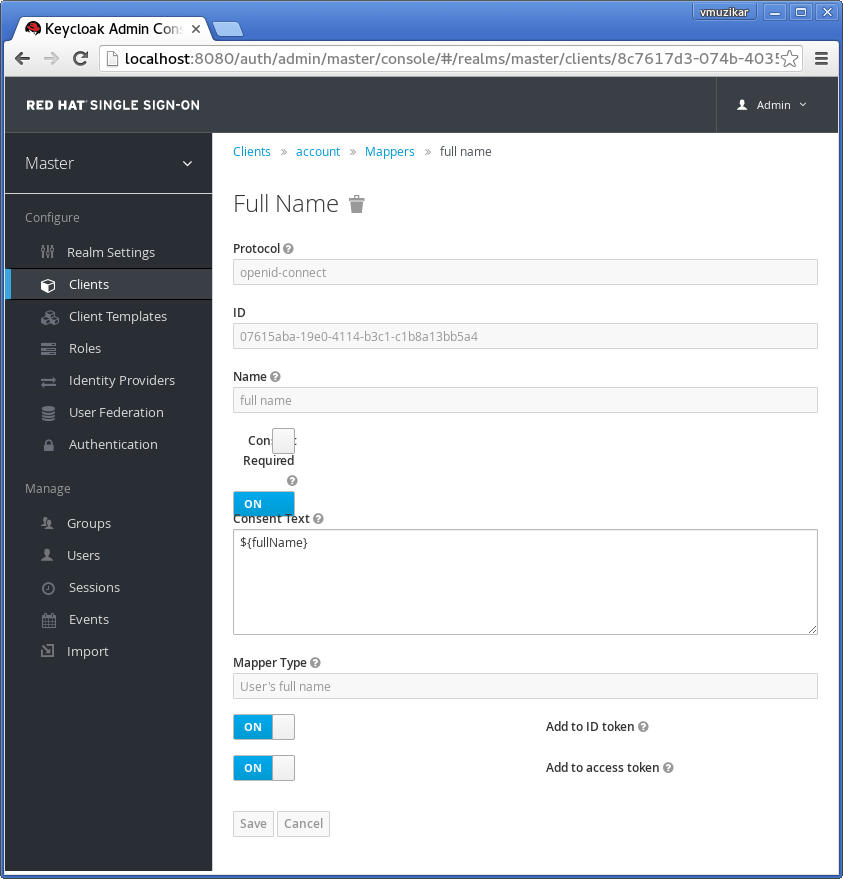Click the Save button
This screenshot has width=843, height=879.
(x=253, y=824)
